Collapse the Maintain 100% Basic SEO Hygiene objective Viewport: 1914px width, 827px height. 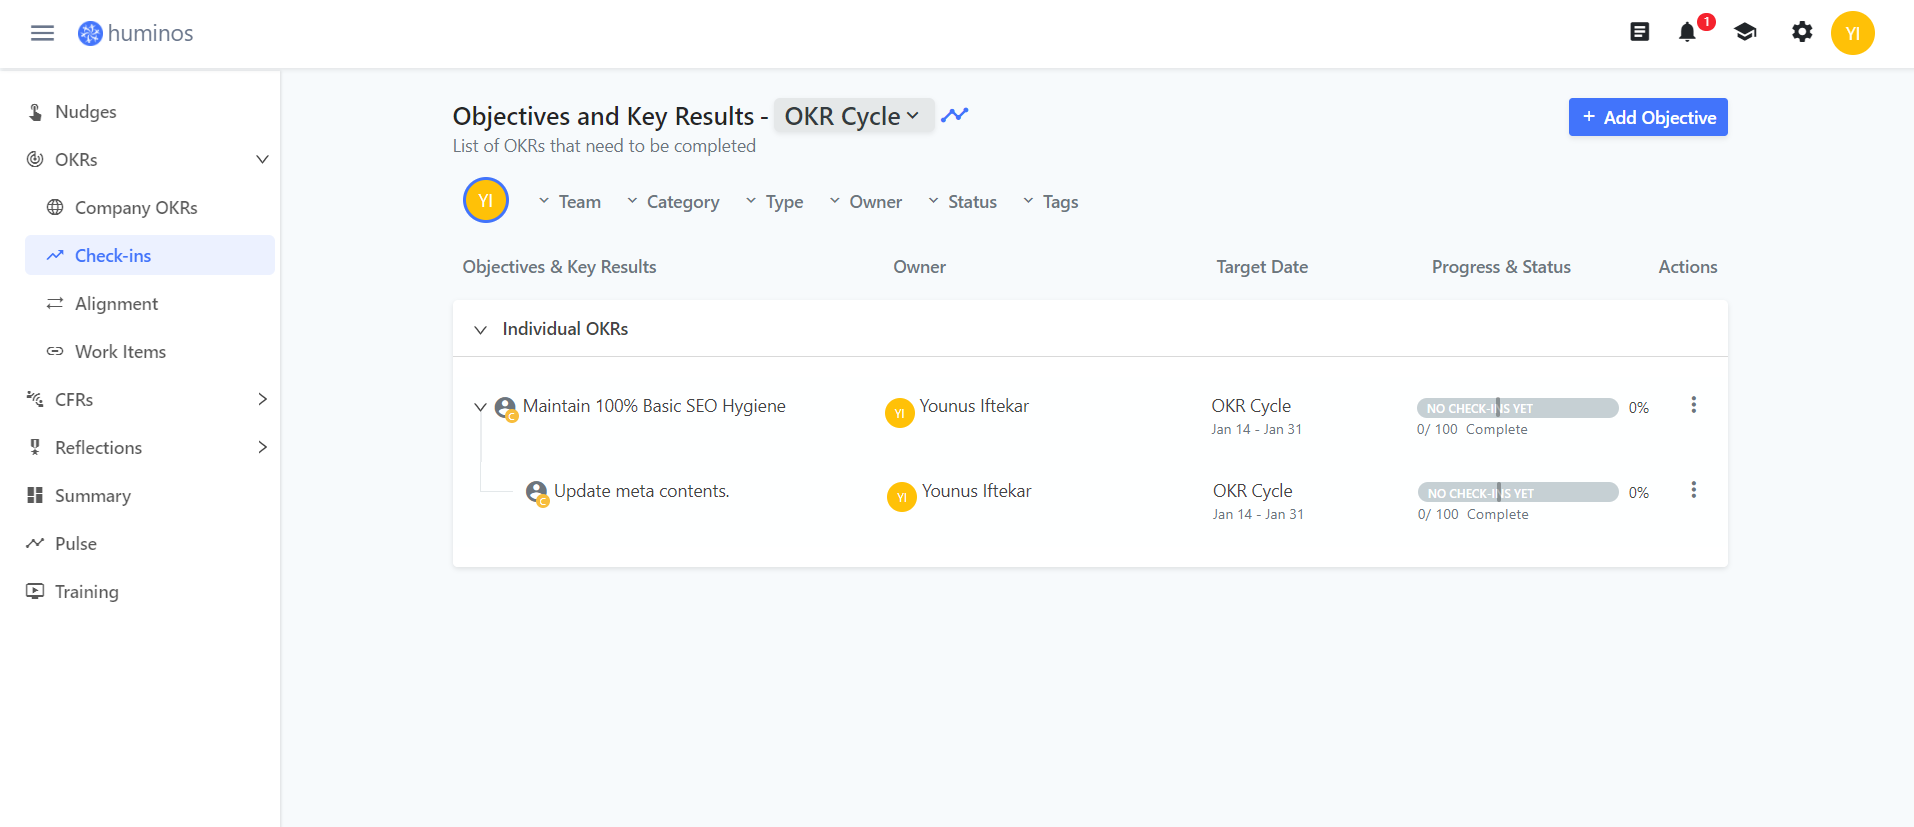(480, 407)
